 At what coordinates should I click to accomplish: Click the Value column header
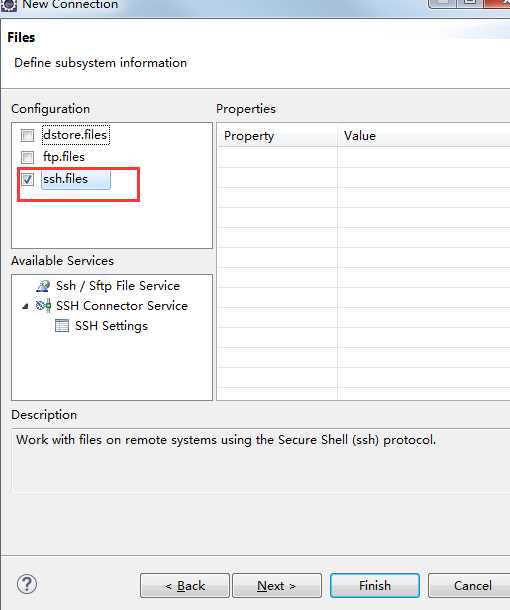point(423,136)
